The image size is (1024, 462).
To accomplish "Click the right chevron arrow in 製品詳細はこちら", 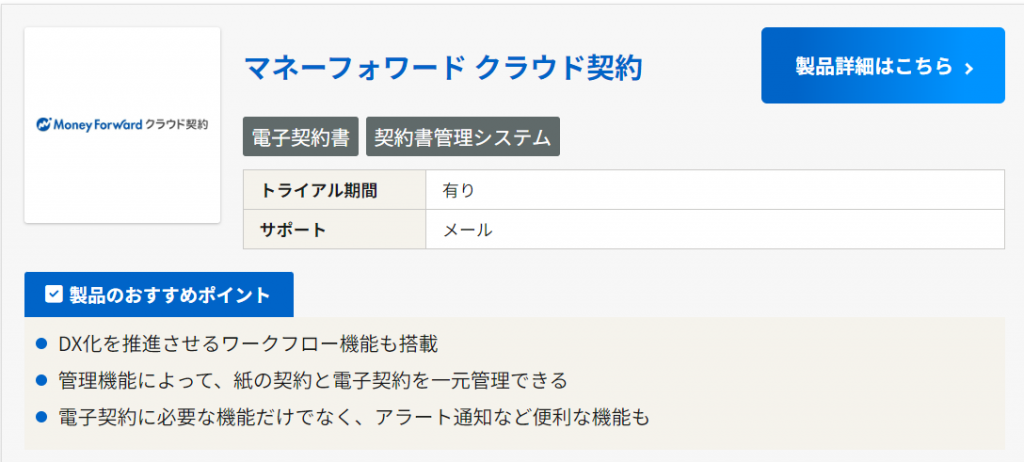I will tap(968, 67).
